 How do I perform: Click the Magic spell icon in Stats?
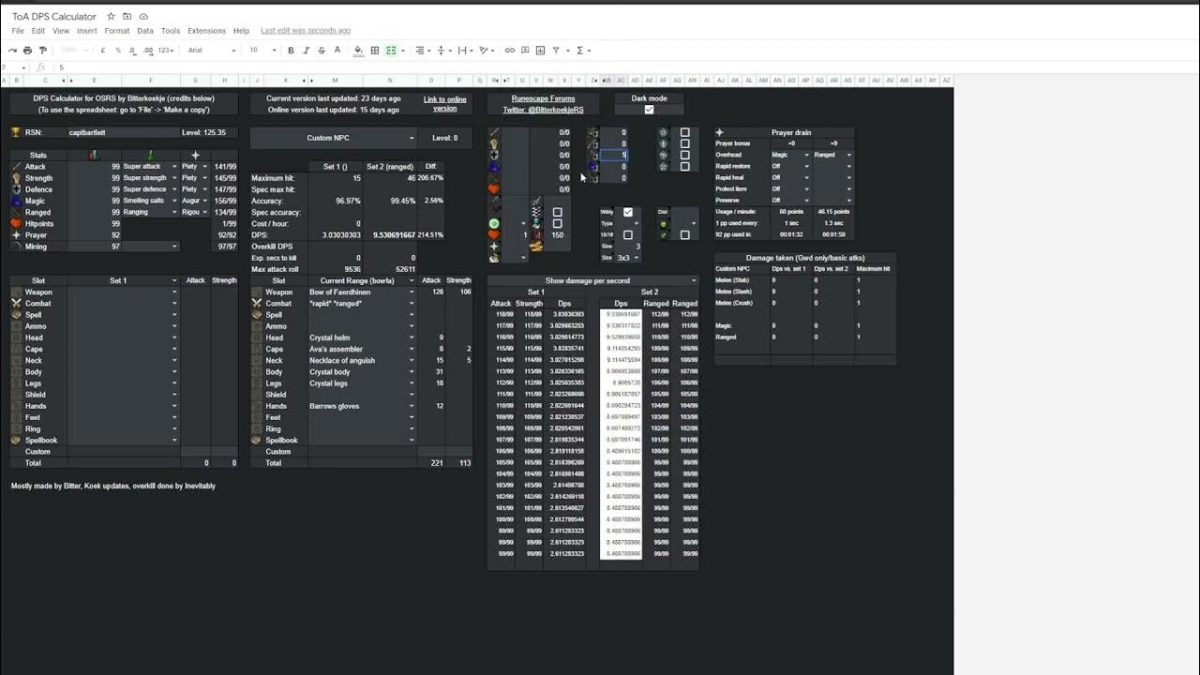[x=16, y=201]
